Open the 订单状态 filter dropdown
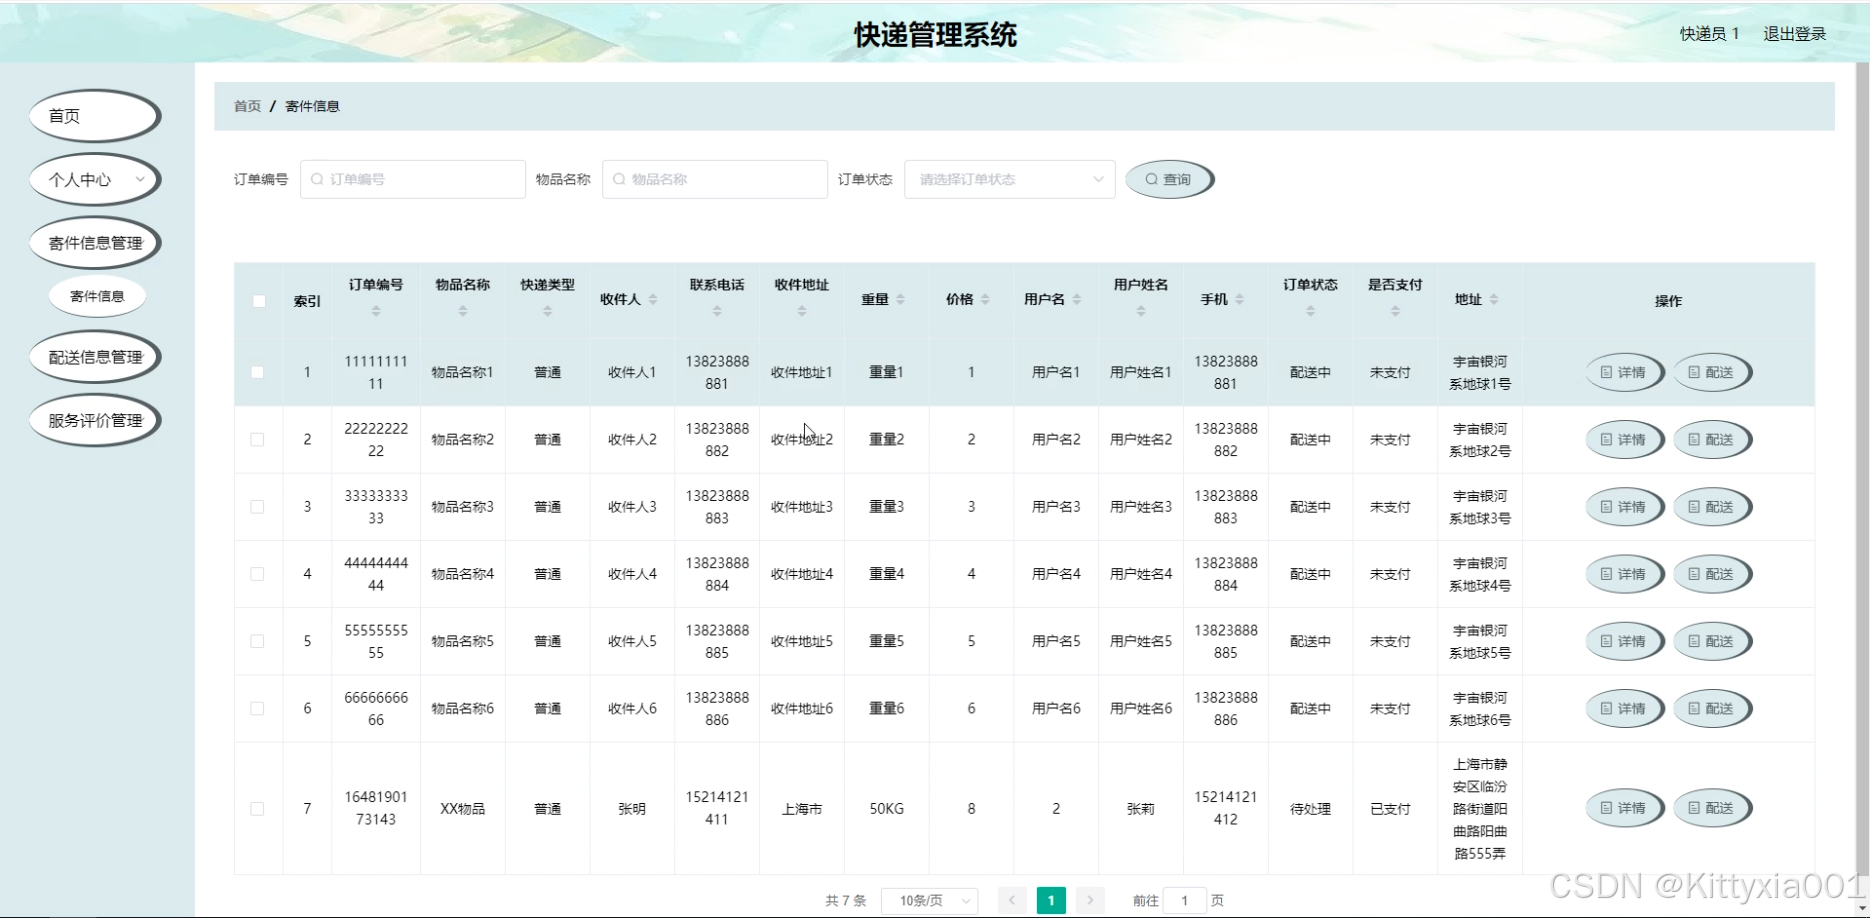The height and width of the screenshot is (918, 1870). pyautogui.click(x=1010, y=180)
